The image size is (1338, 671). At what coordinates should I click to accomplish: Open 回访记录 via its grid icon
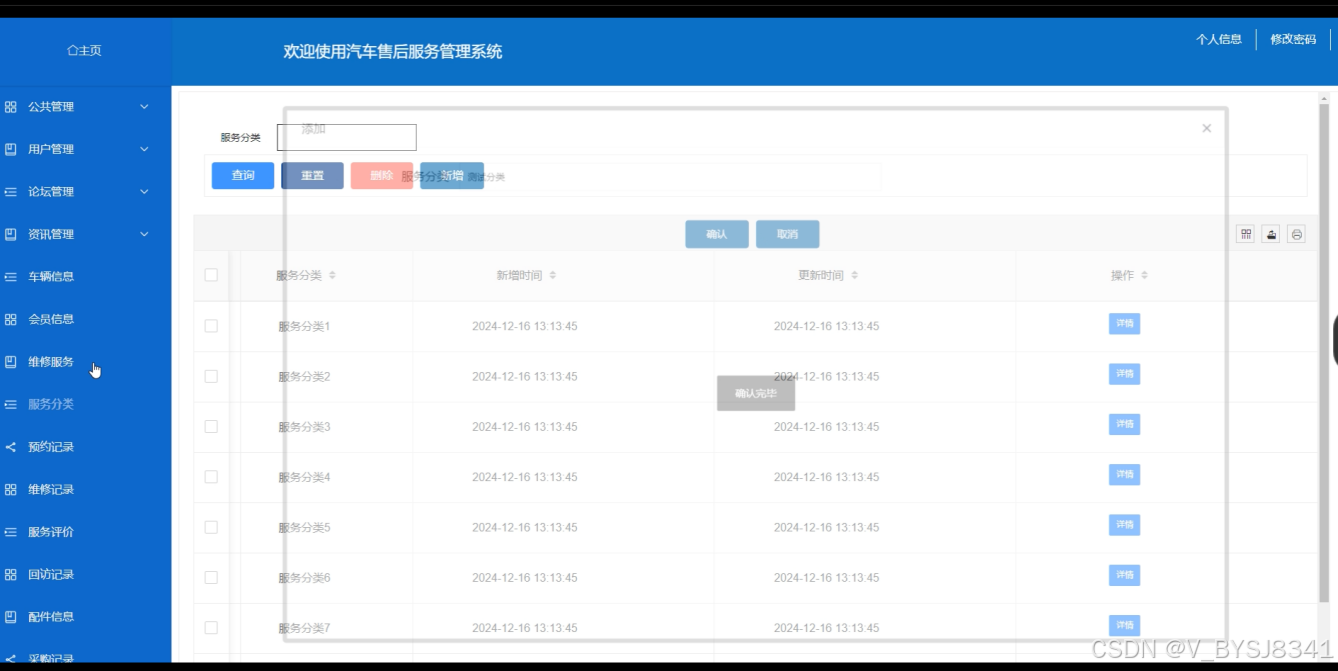11,574
